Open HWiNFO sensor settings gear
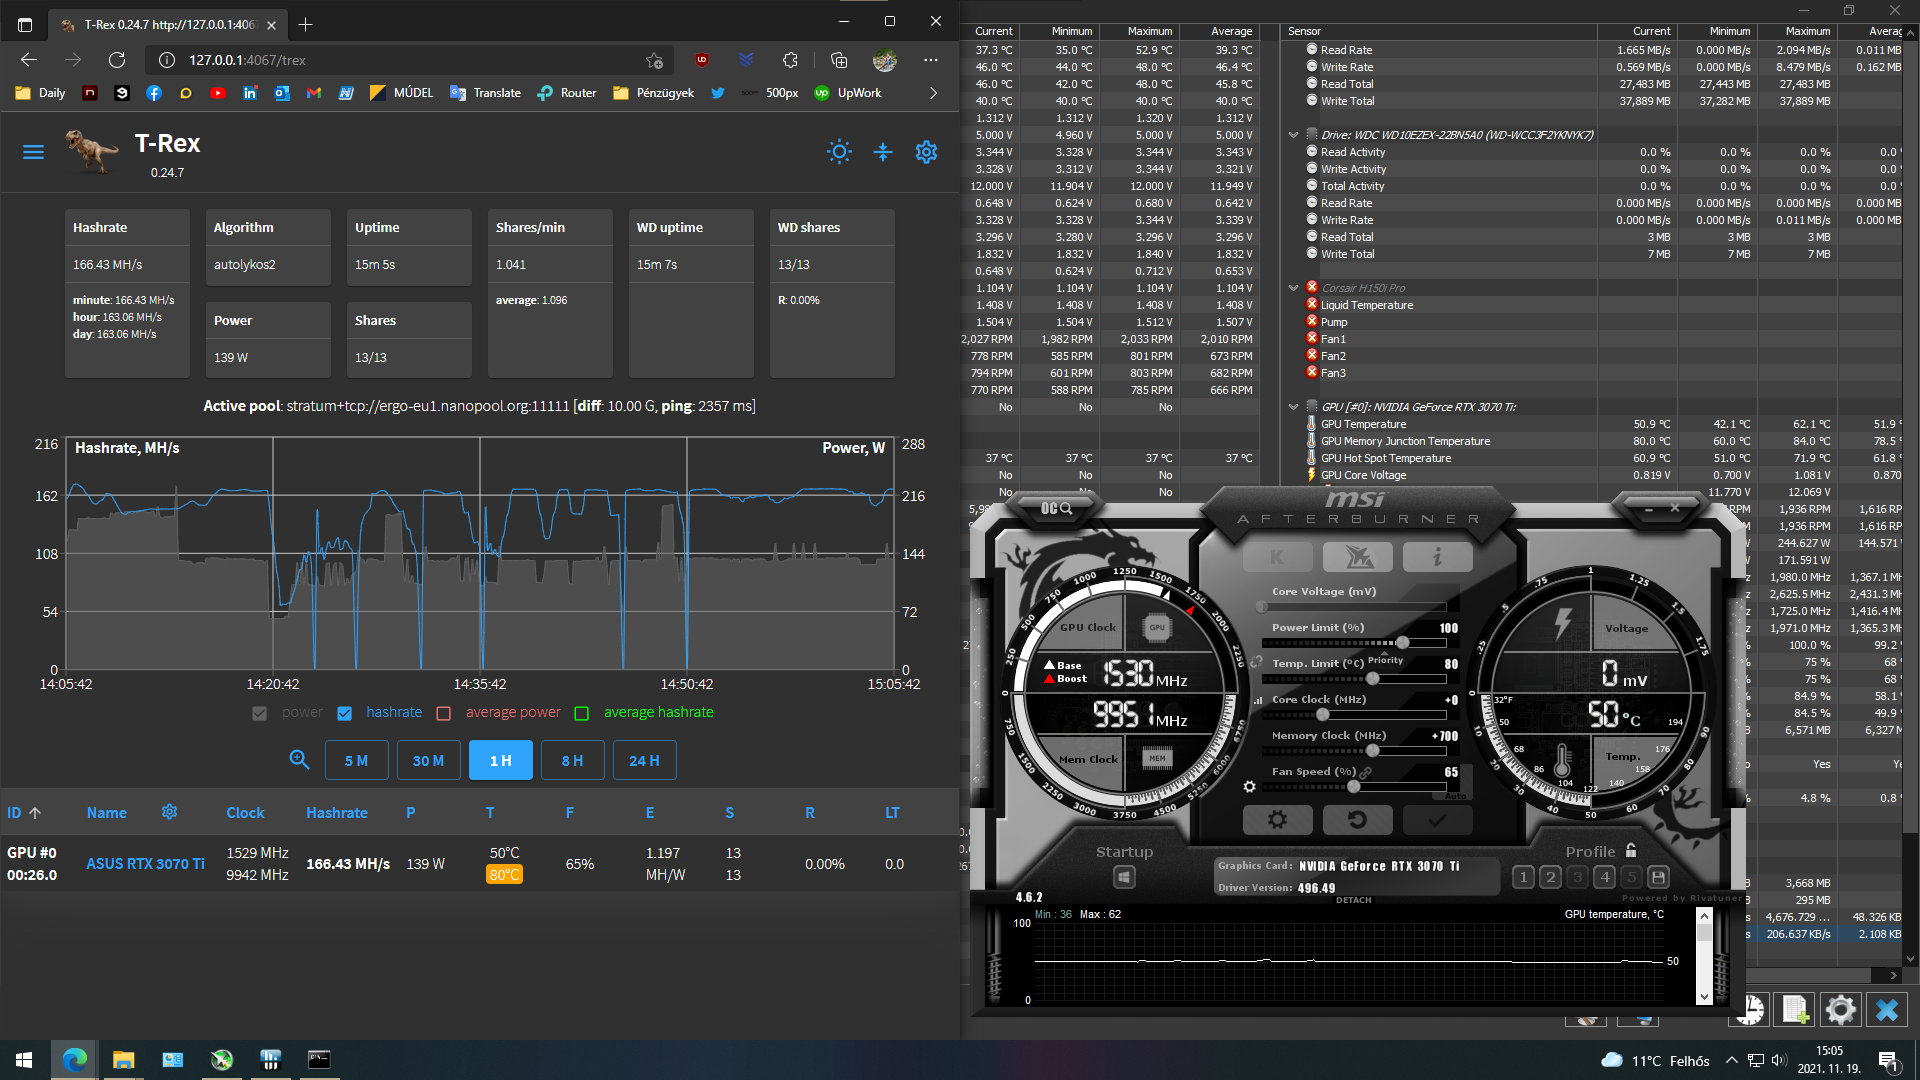Image resolution: width=1920 pixels, height=1080 pixels. click(1840, 1010)
